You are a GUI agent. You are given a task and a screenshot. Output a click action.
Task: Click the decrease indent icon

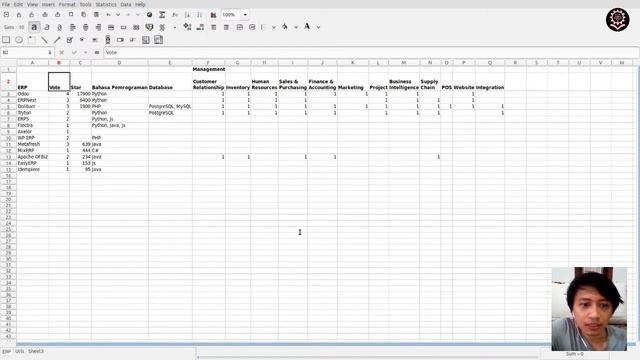click(x=213, y=27)
